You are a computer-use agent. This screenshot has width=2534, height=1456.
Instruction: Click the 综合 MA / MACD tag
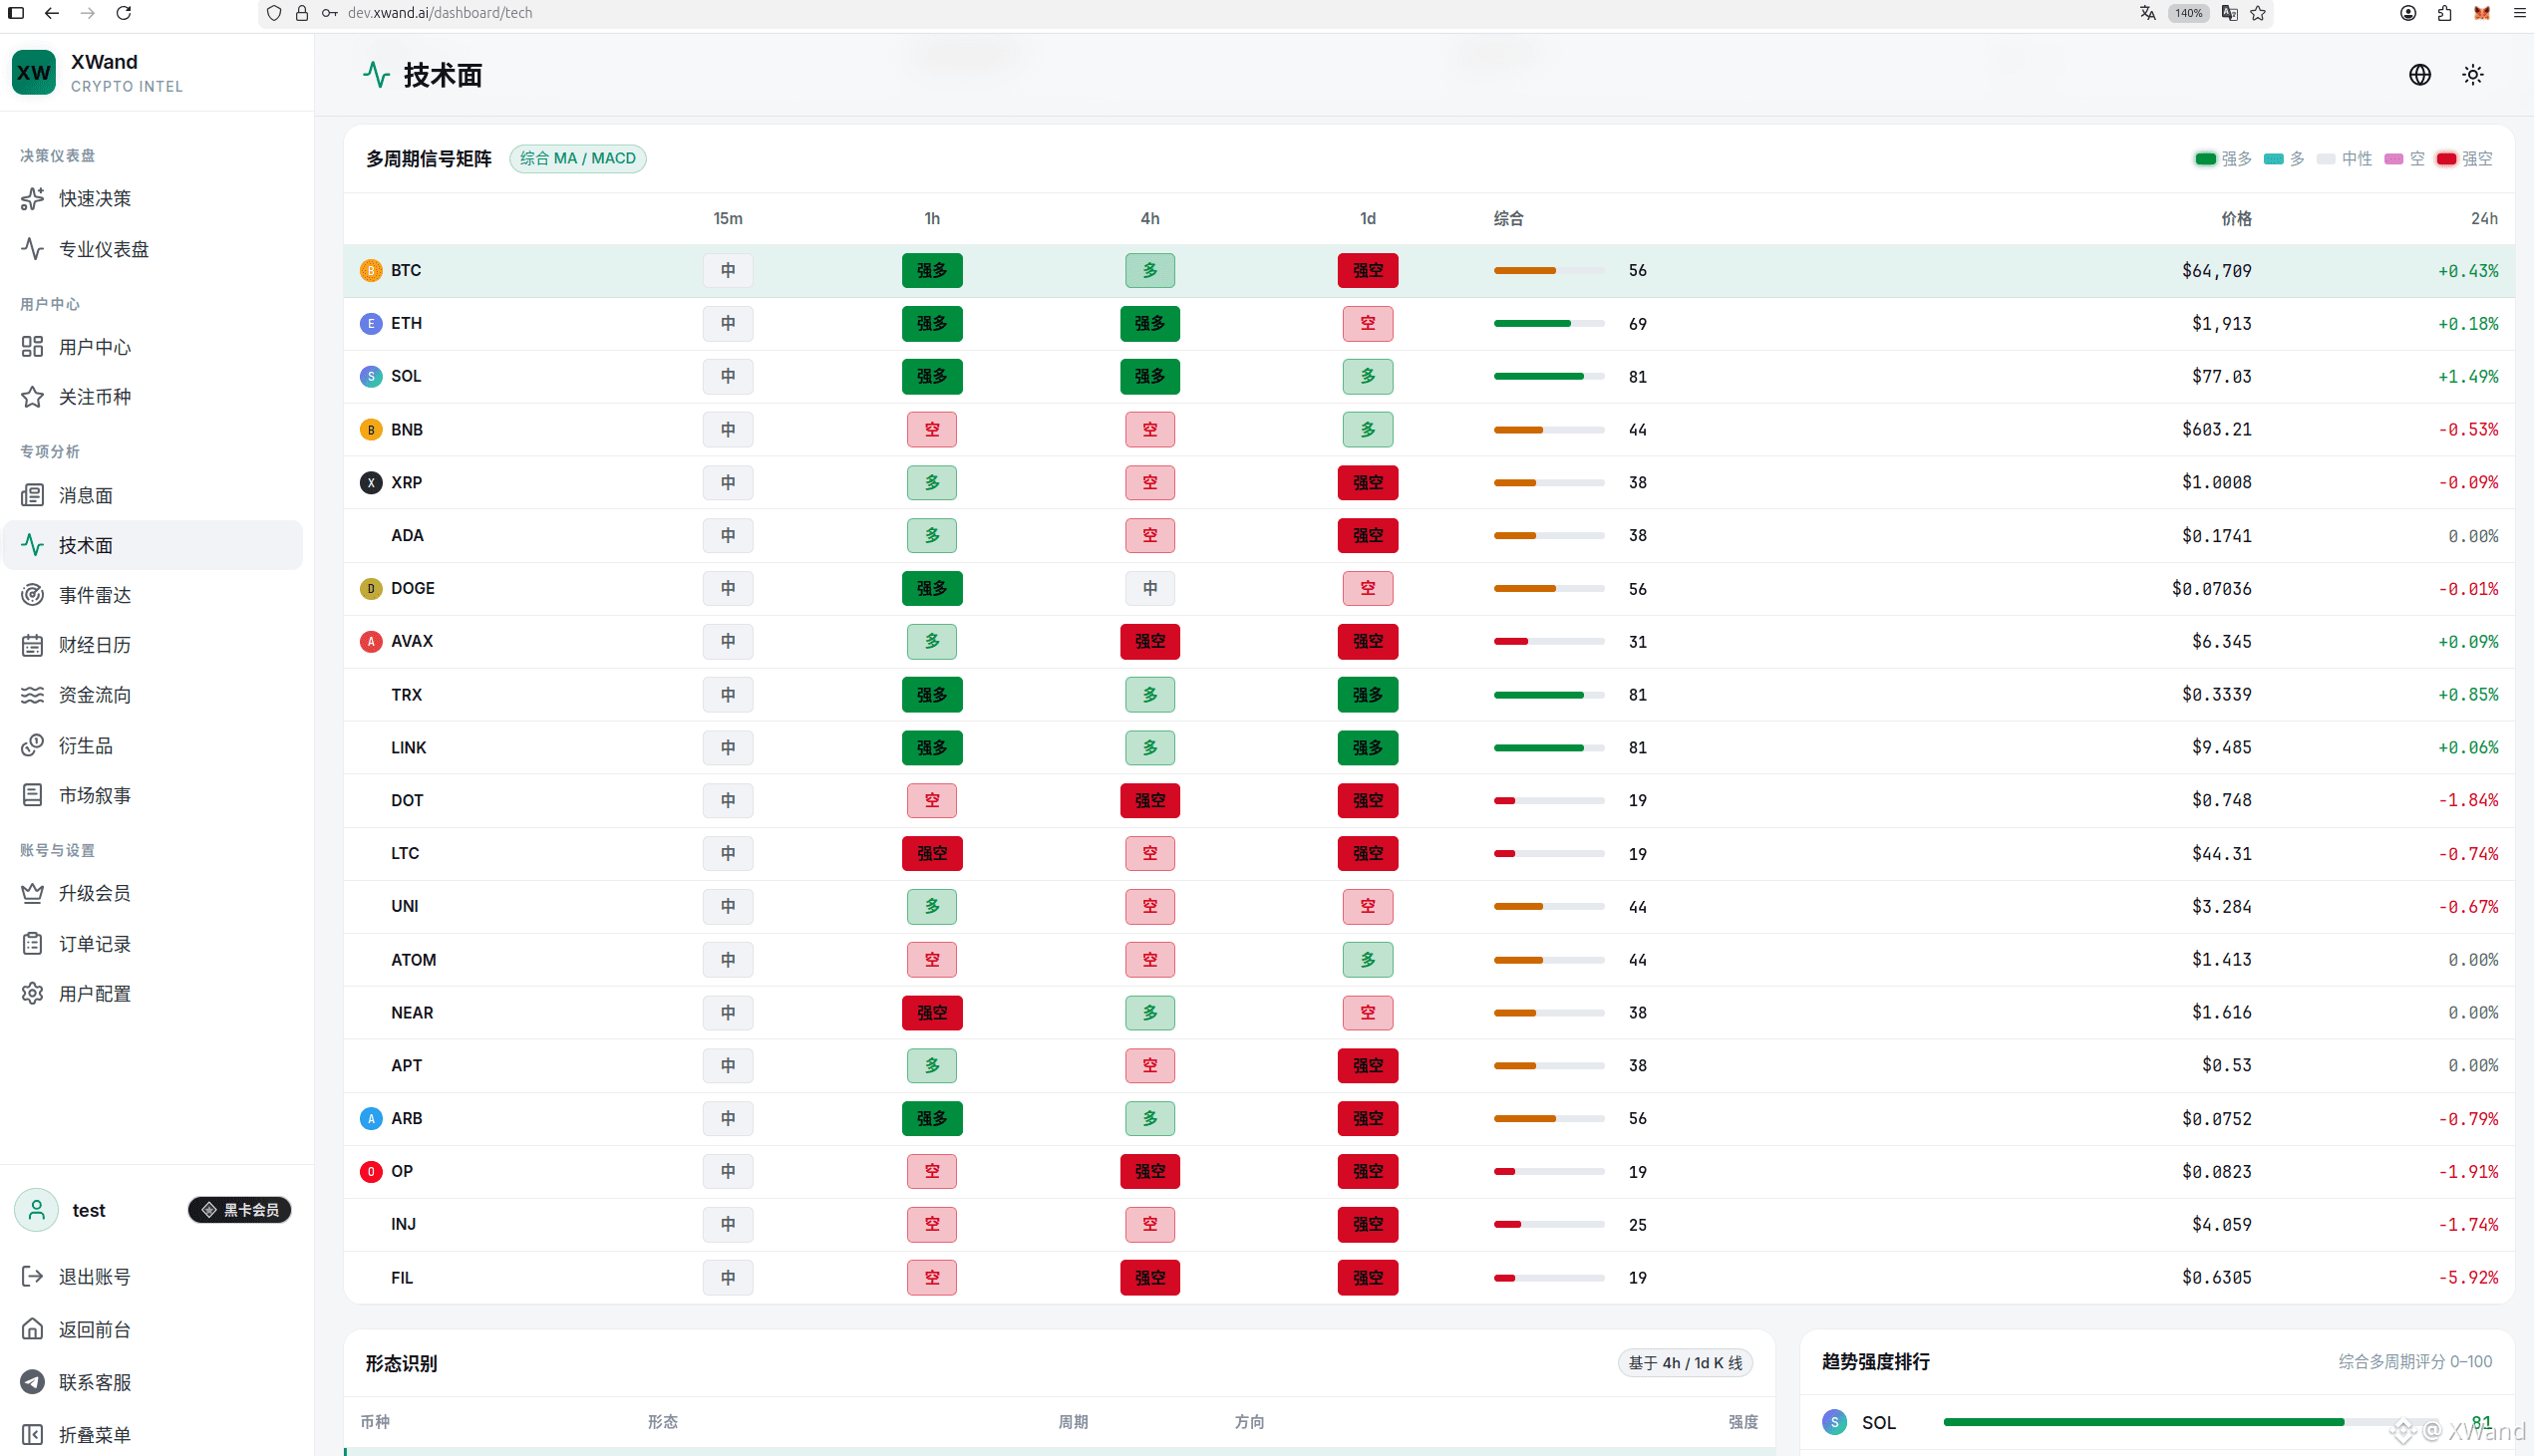(x=578, y=158)
